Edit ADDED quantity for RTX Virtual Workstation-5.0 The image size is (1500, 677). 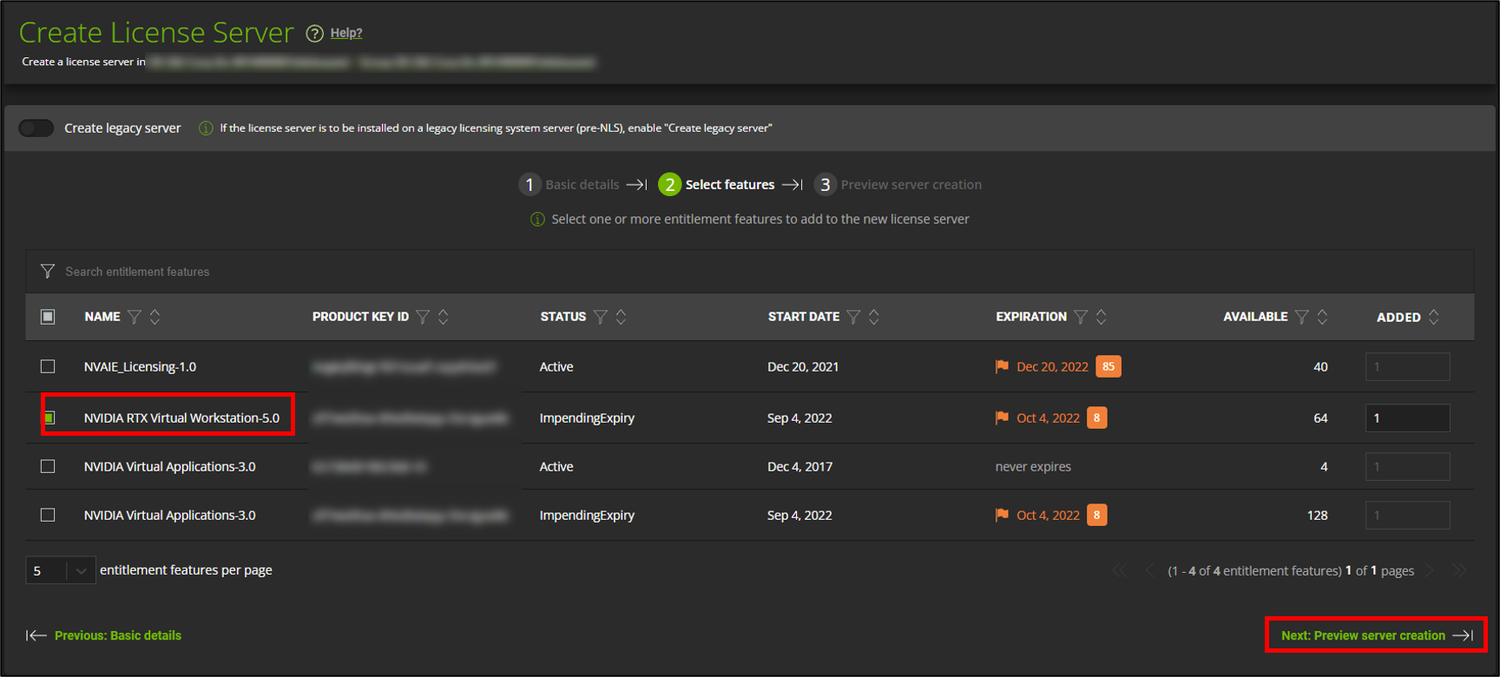click(1408, 417)
